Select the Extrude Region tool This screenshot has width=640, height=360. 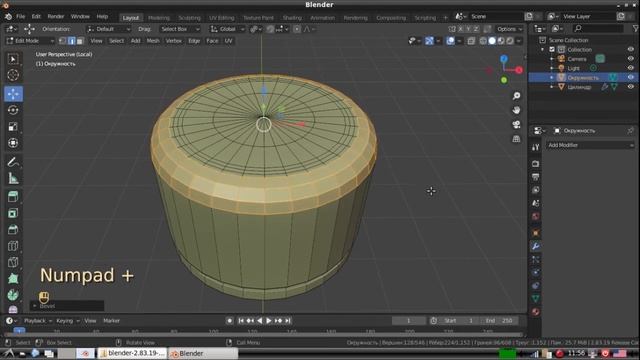tap(13, 197)
